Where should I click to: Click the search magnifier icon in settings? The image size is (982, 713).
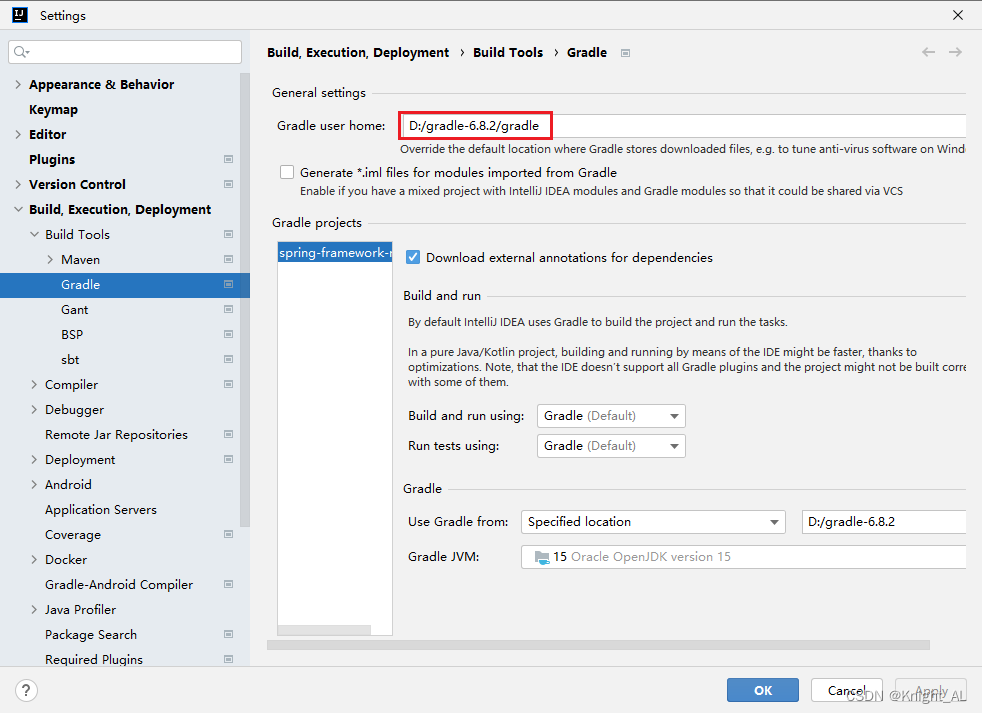(x=21, y=52)
